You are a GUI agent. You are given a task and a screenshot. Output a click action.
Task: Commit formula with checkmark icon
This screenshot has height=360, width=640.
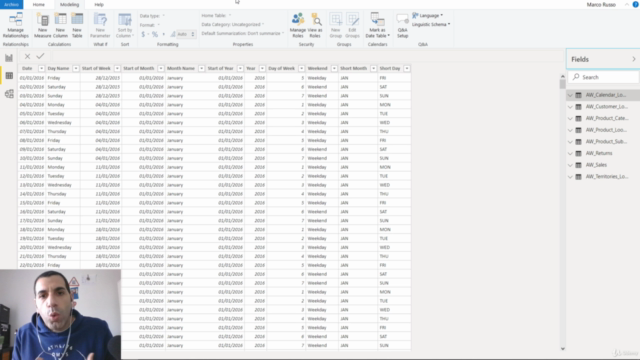point(40,56)
